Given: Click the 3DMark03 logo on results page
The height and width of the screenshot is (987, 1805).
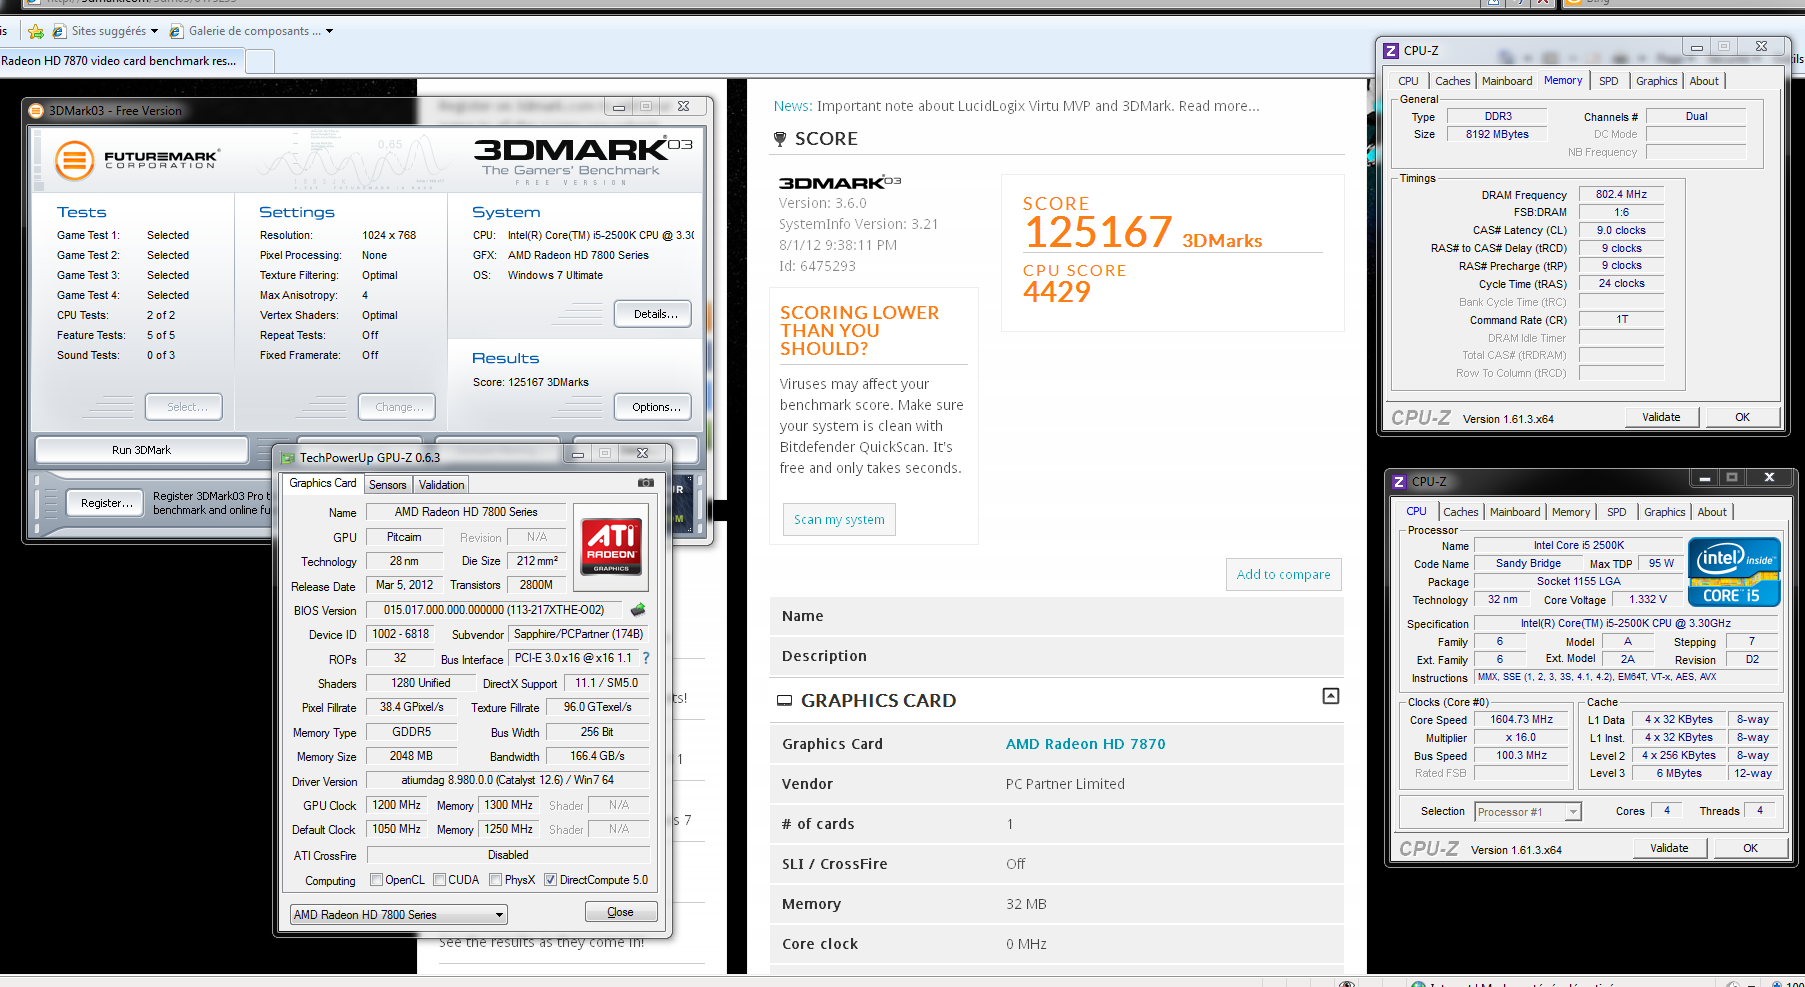Looking at the screenshot, I should [x=840, y=182].
